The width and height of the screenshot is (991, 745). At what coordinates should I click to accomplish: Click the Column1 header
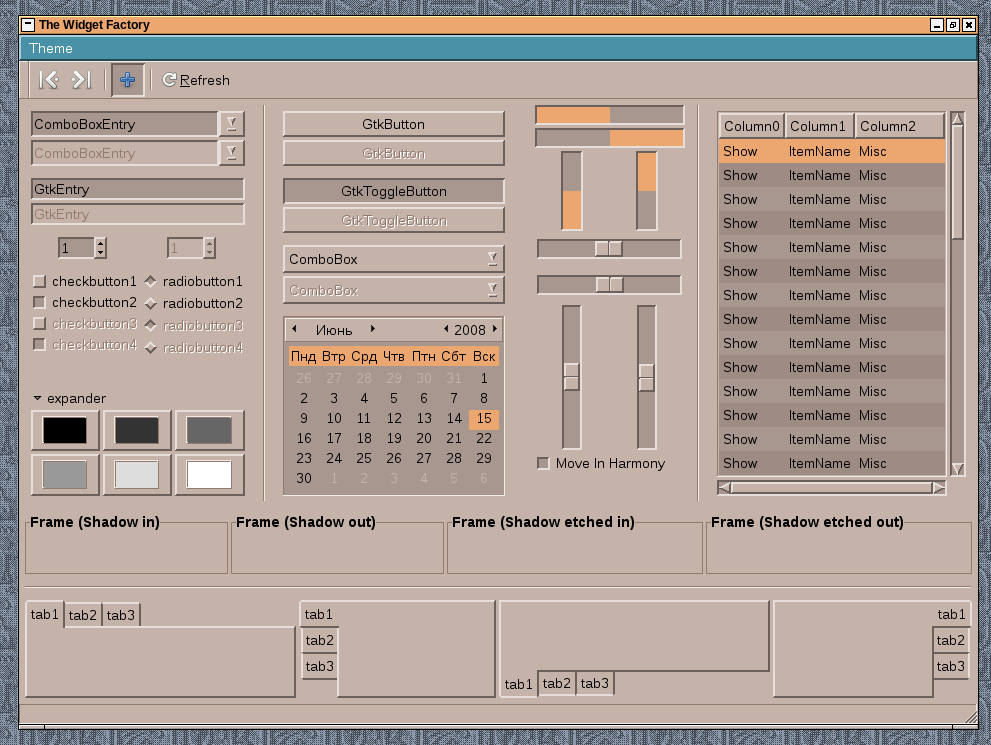click(x=818, y=126)
